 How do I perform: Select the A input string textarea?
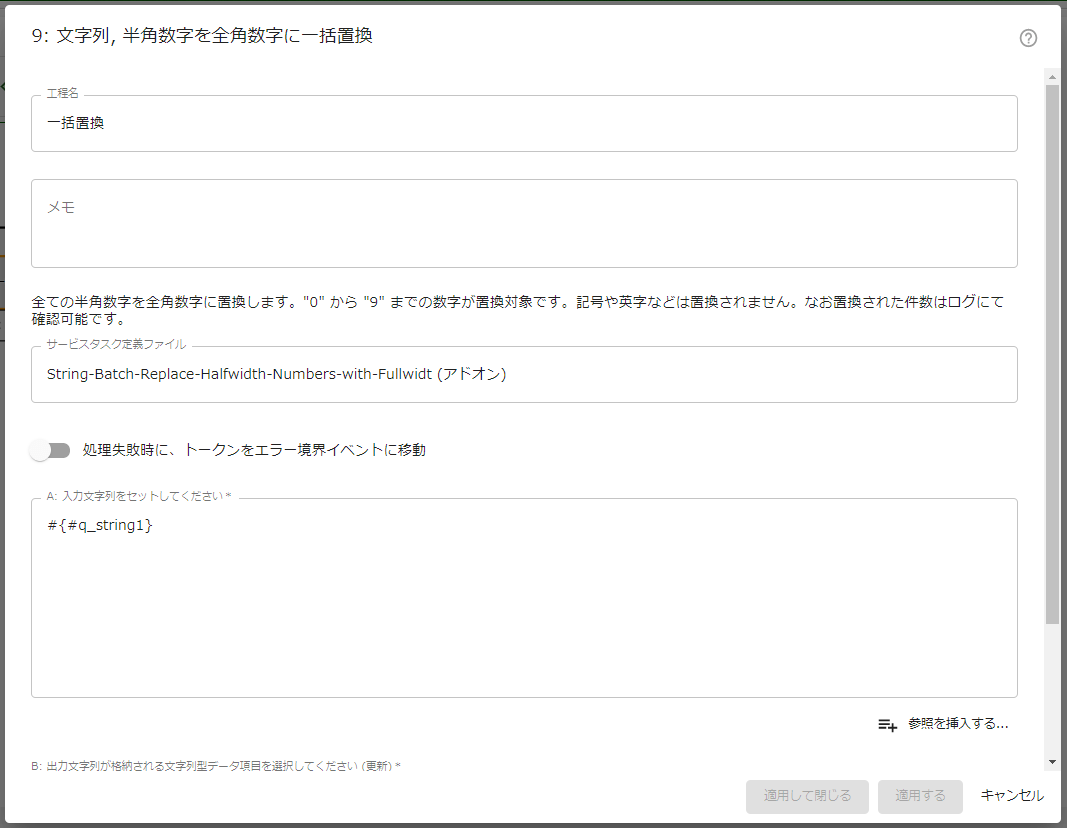pos(523,600)
